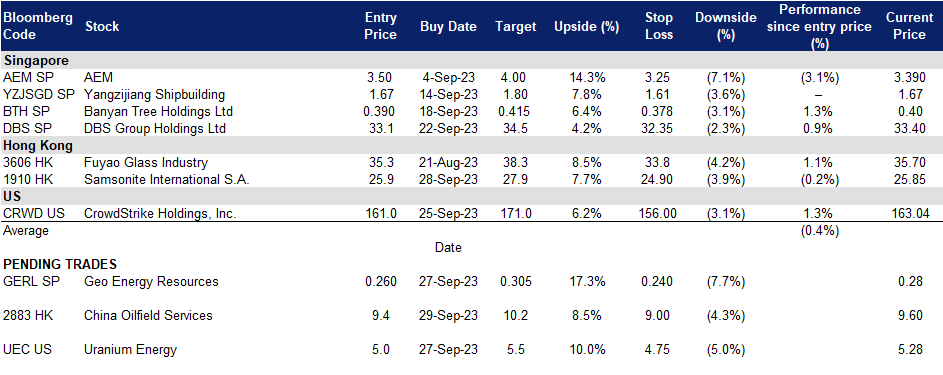Select Banyan Tree Holdings Ltd cell
The width and height of the screenshot is (943, 375).
(159, 111)
